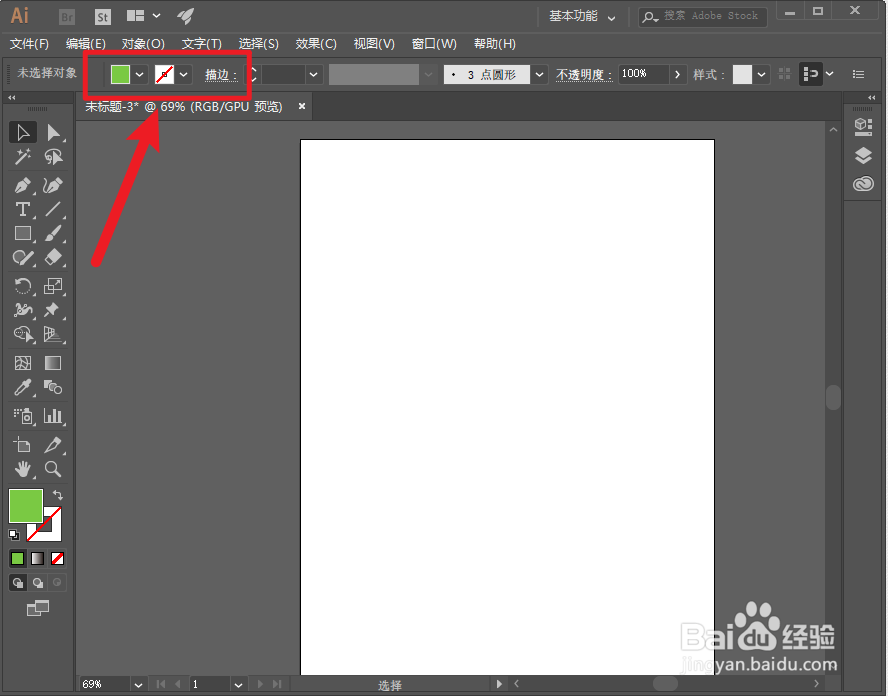The height and width of the screenshot is (696, 888).
Task: Open 效果(C) menu
Action: [316, 44]
